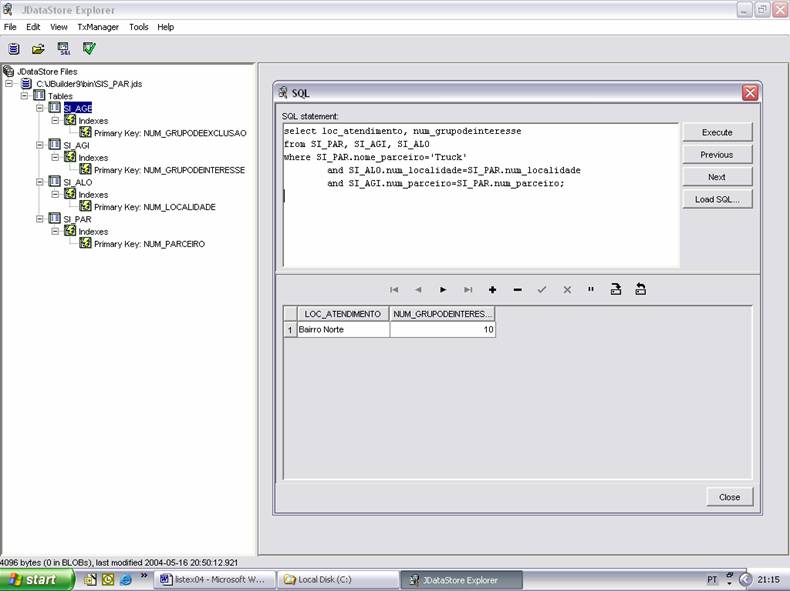Select Primary Key: NUM_GRUPODEINTERESSE item

169,170
